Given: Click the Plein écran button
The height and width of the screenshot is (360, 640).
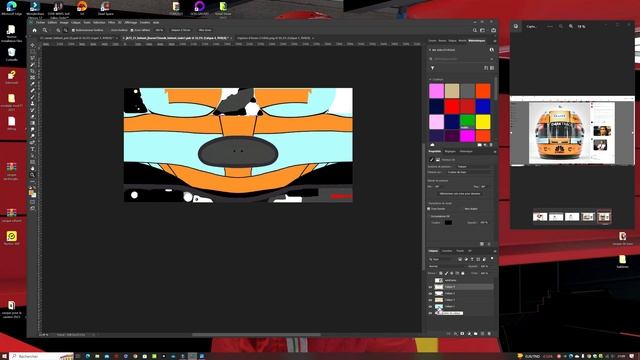Looking at the screenshot, I should (x=205, y=30).
